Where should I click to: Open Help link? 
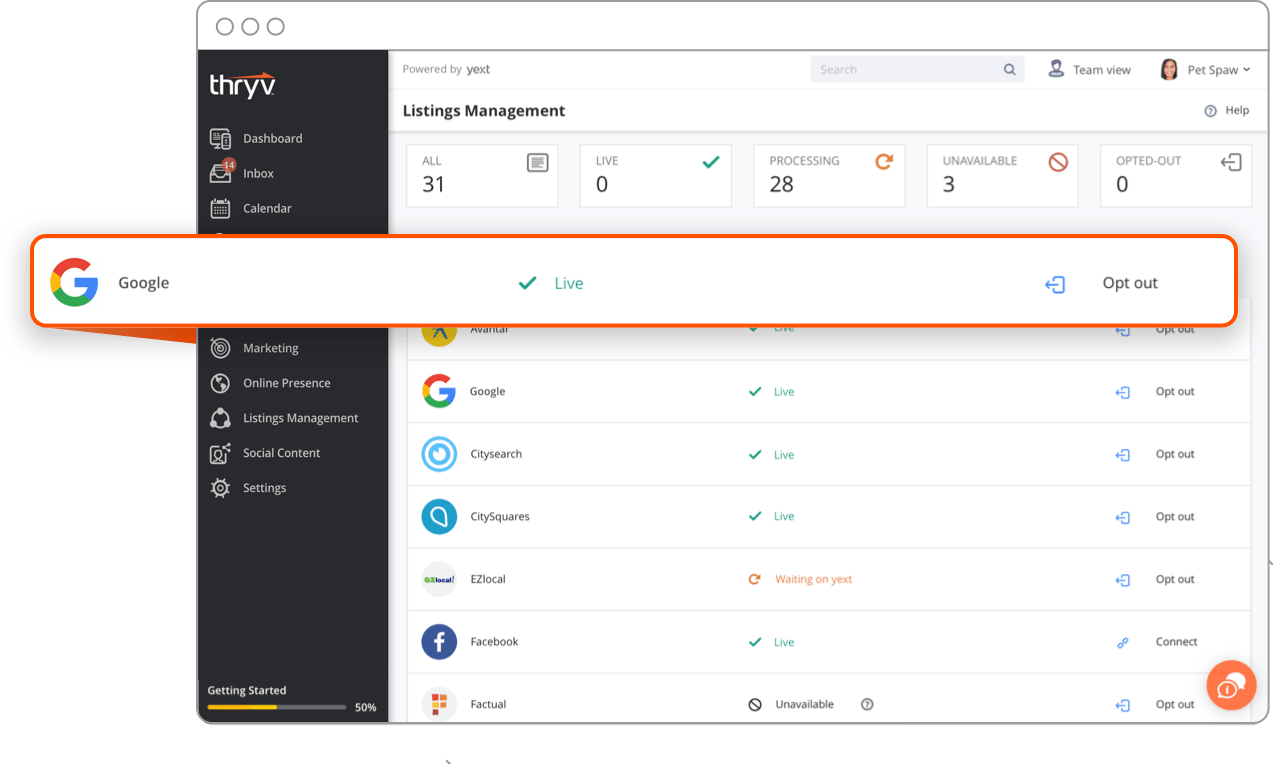(1237, 110)
